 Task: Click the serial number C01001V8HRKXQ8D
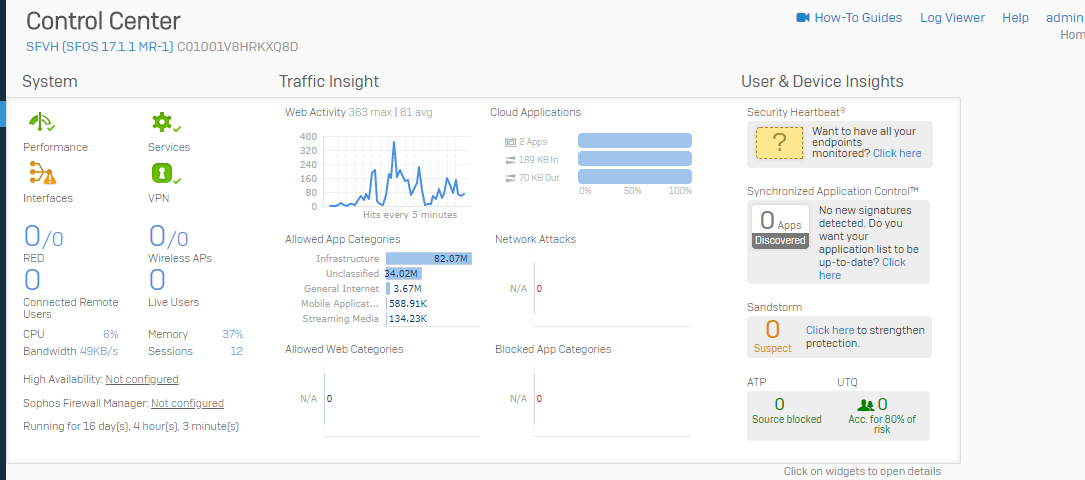click(x=237, y=47)
